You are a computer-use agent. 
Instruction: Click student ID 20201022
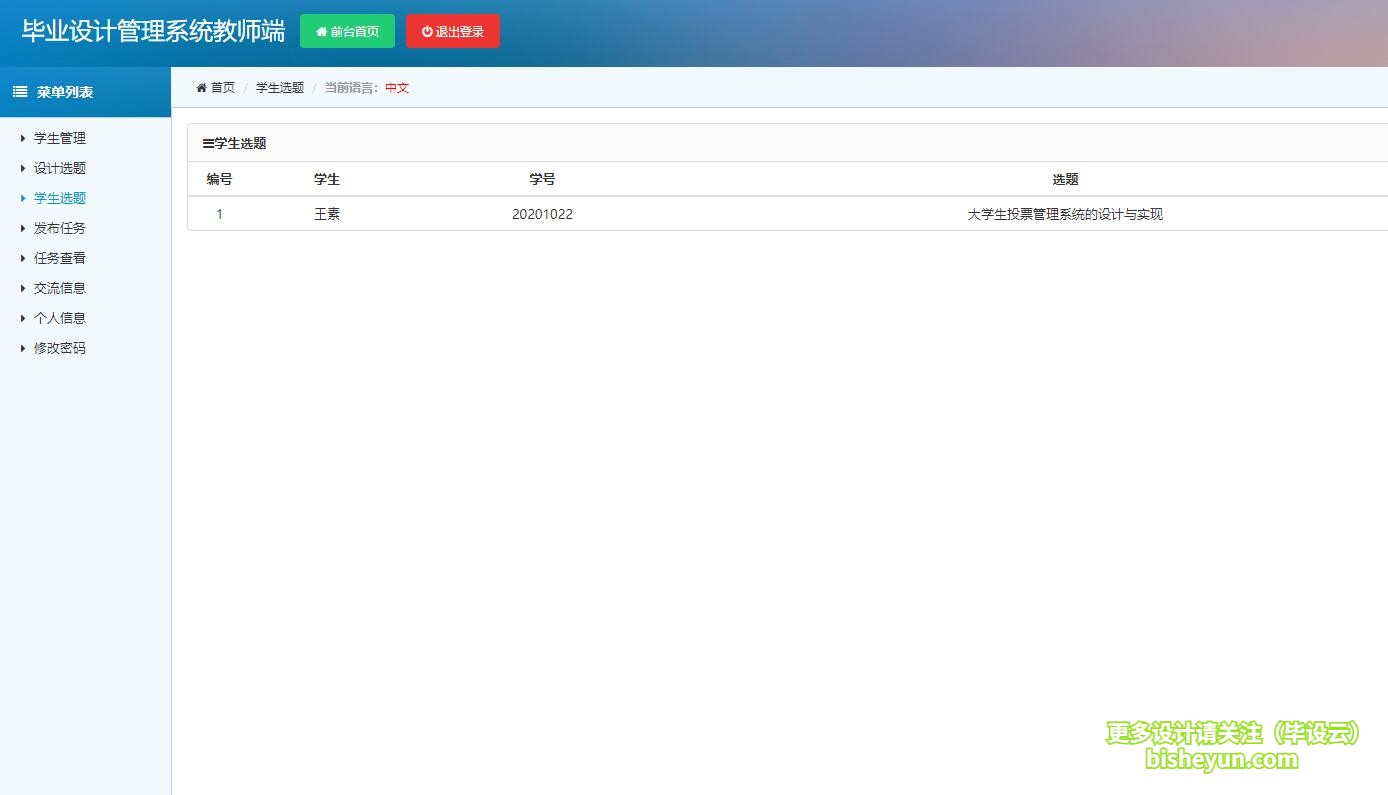pos(542,214)
